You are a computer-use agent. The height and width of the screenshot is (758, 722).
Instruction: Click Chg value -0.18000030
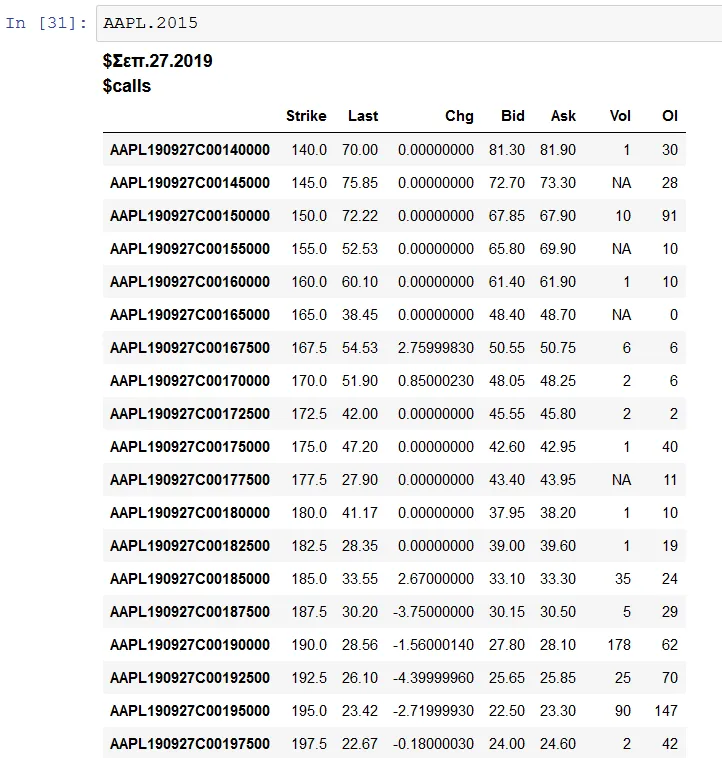click(433, 743)
